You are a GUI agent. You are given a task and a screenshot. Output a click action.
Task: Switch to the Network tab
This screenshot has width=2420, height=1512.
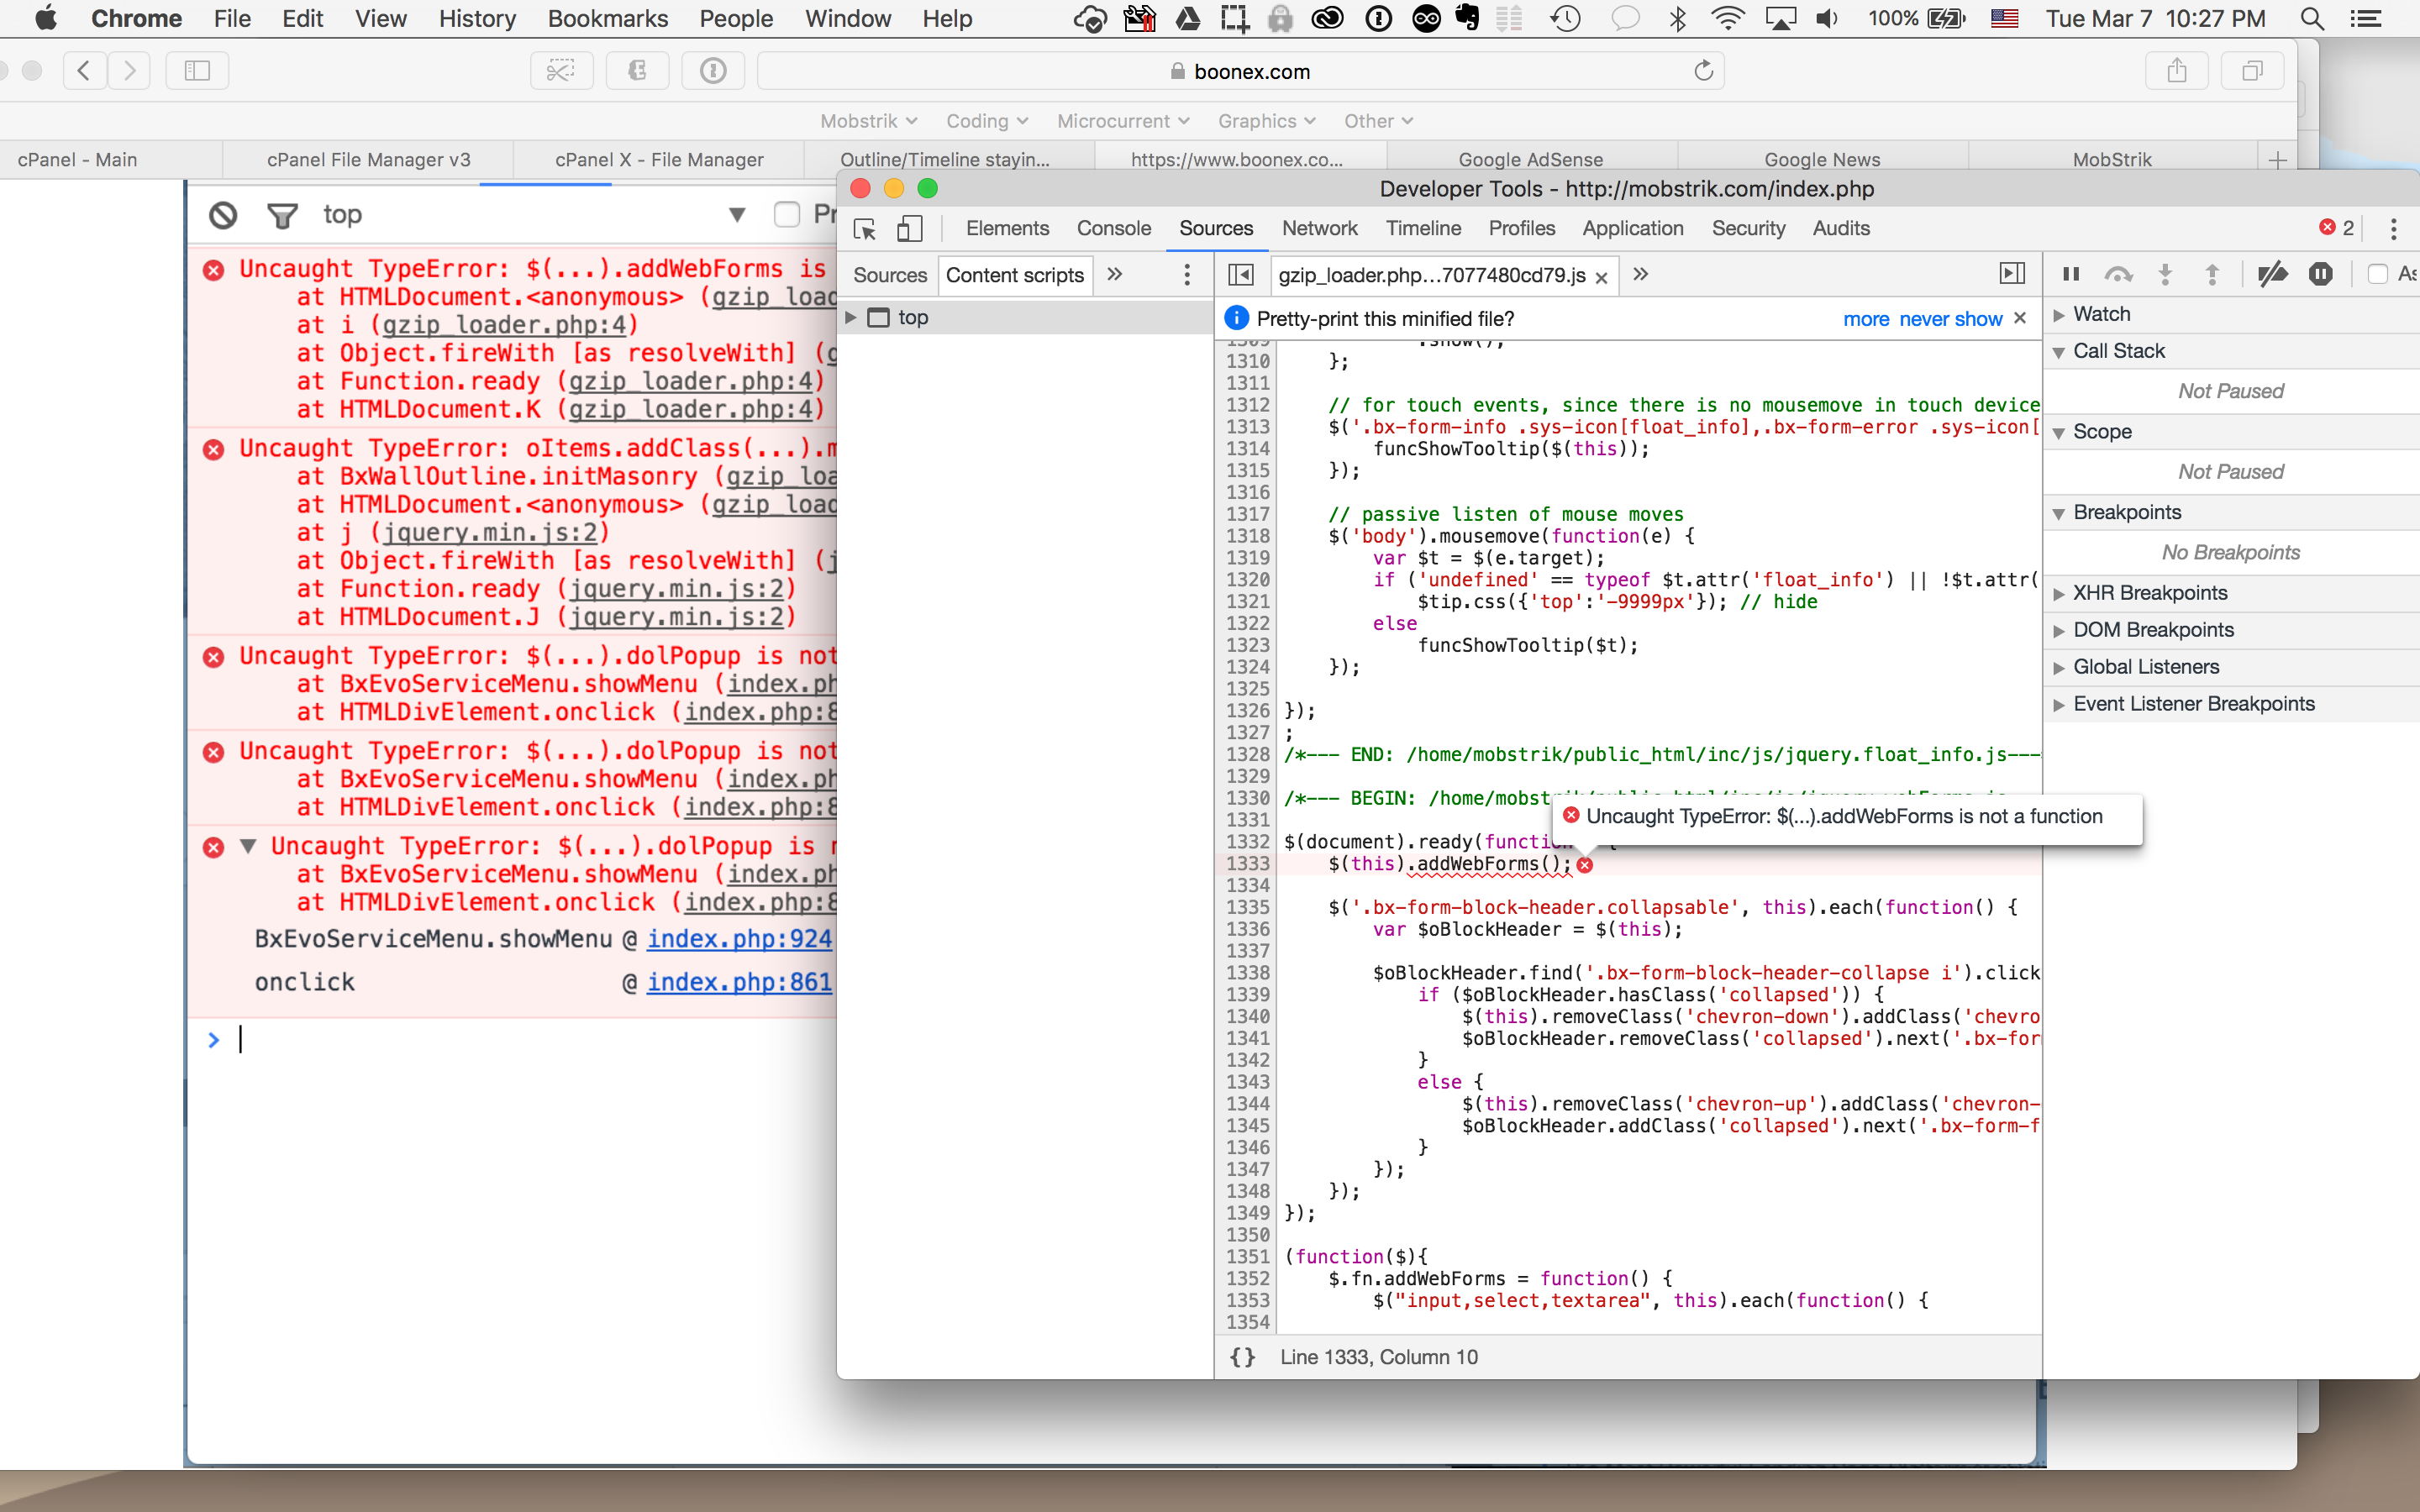coord(1319,229)
